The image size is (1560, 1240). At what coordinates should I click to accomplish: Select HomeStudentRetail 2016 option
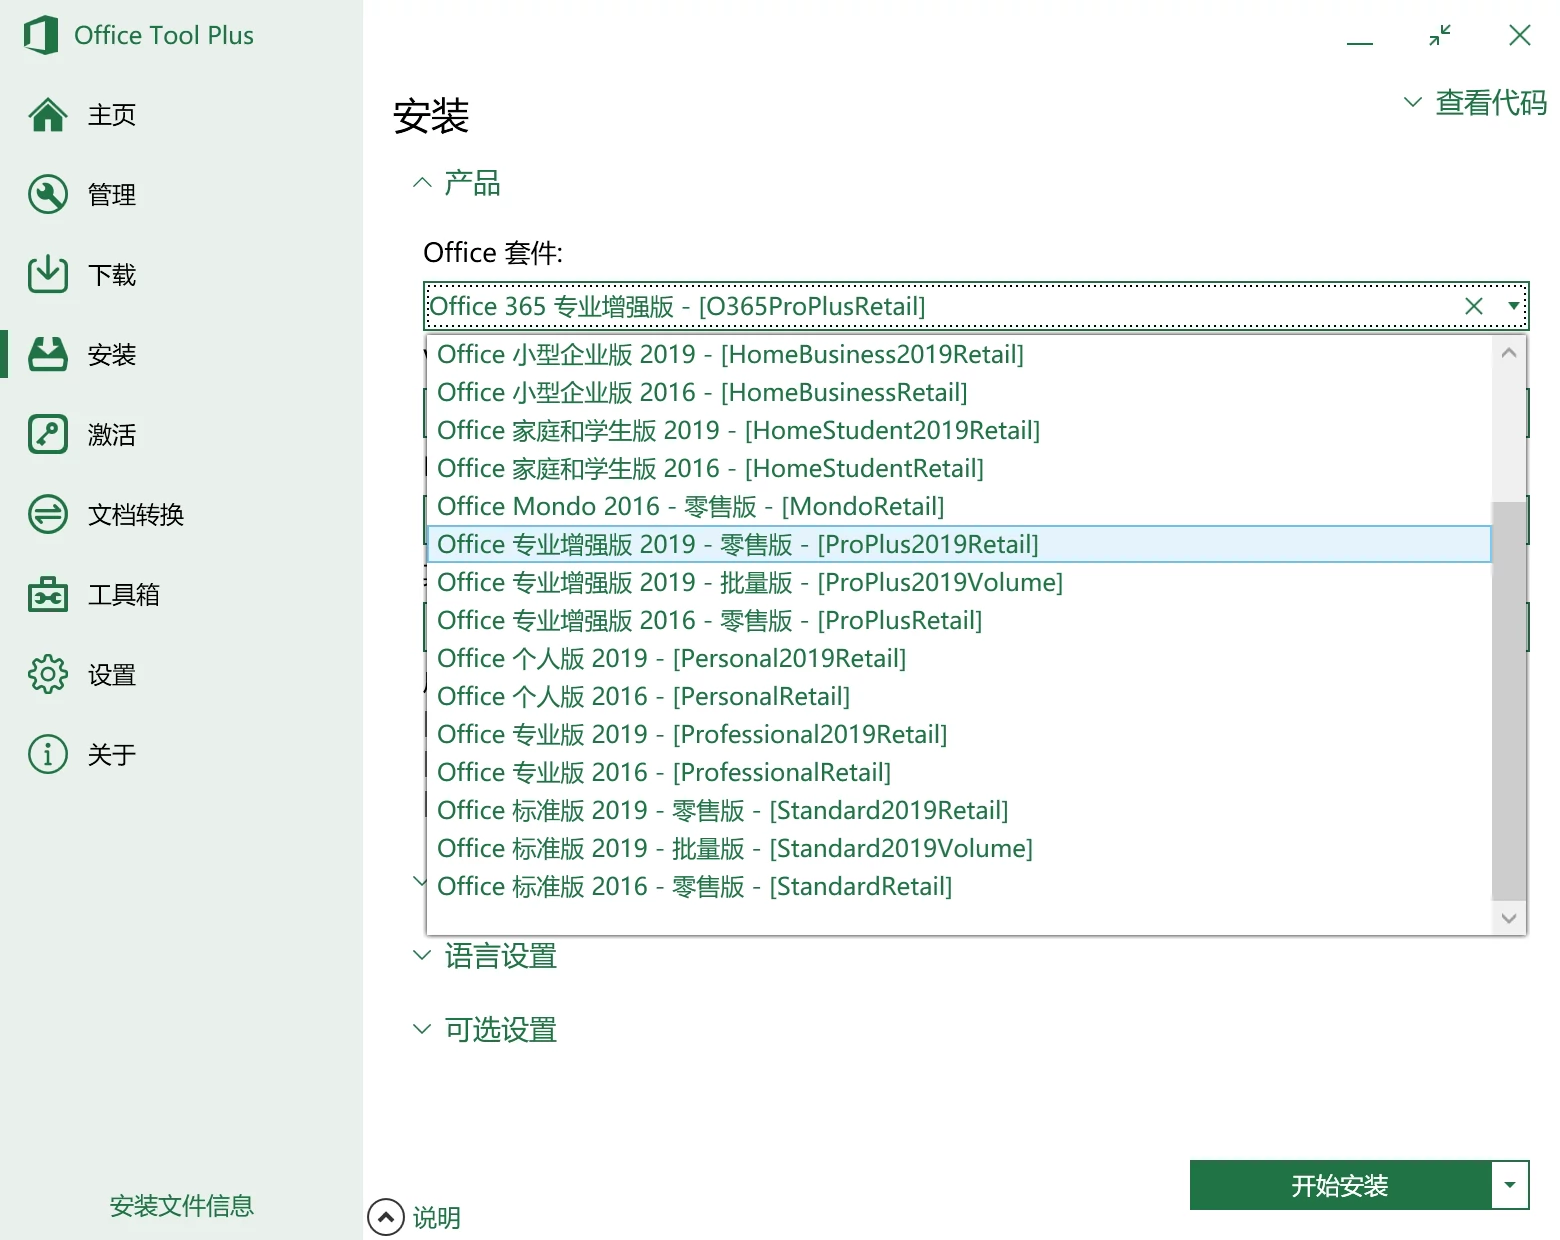pos(959,468)
